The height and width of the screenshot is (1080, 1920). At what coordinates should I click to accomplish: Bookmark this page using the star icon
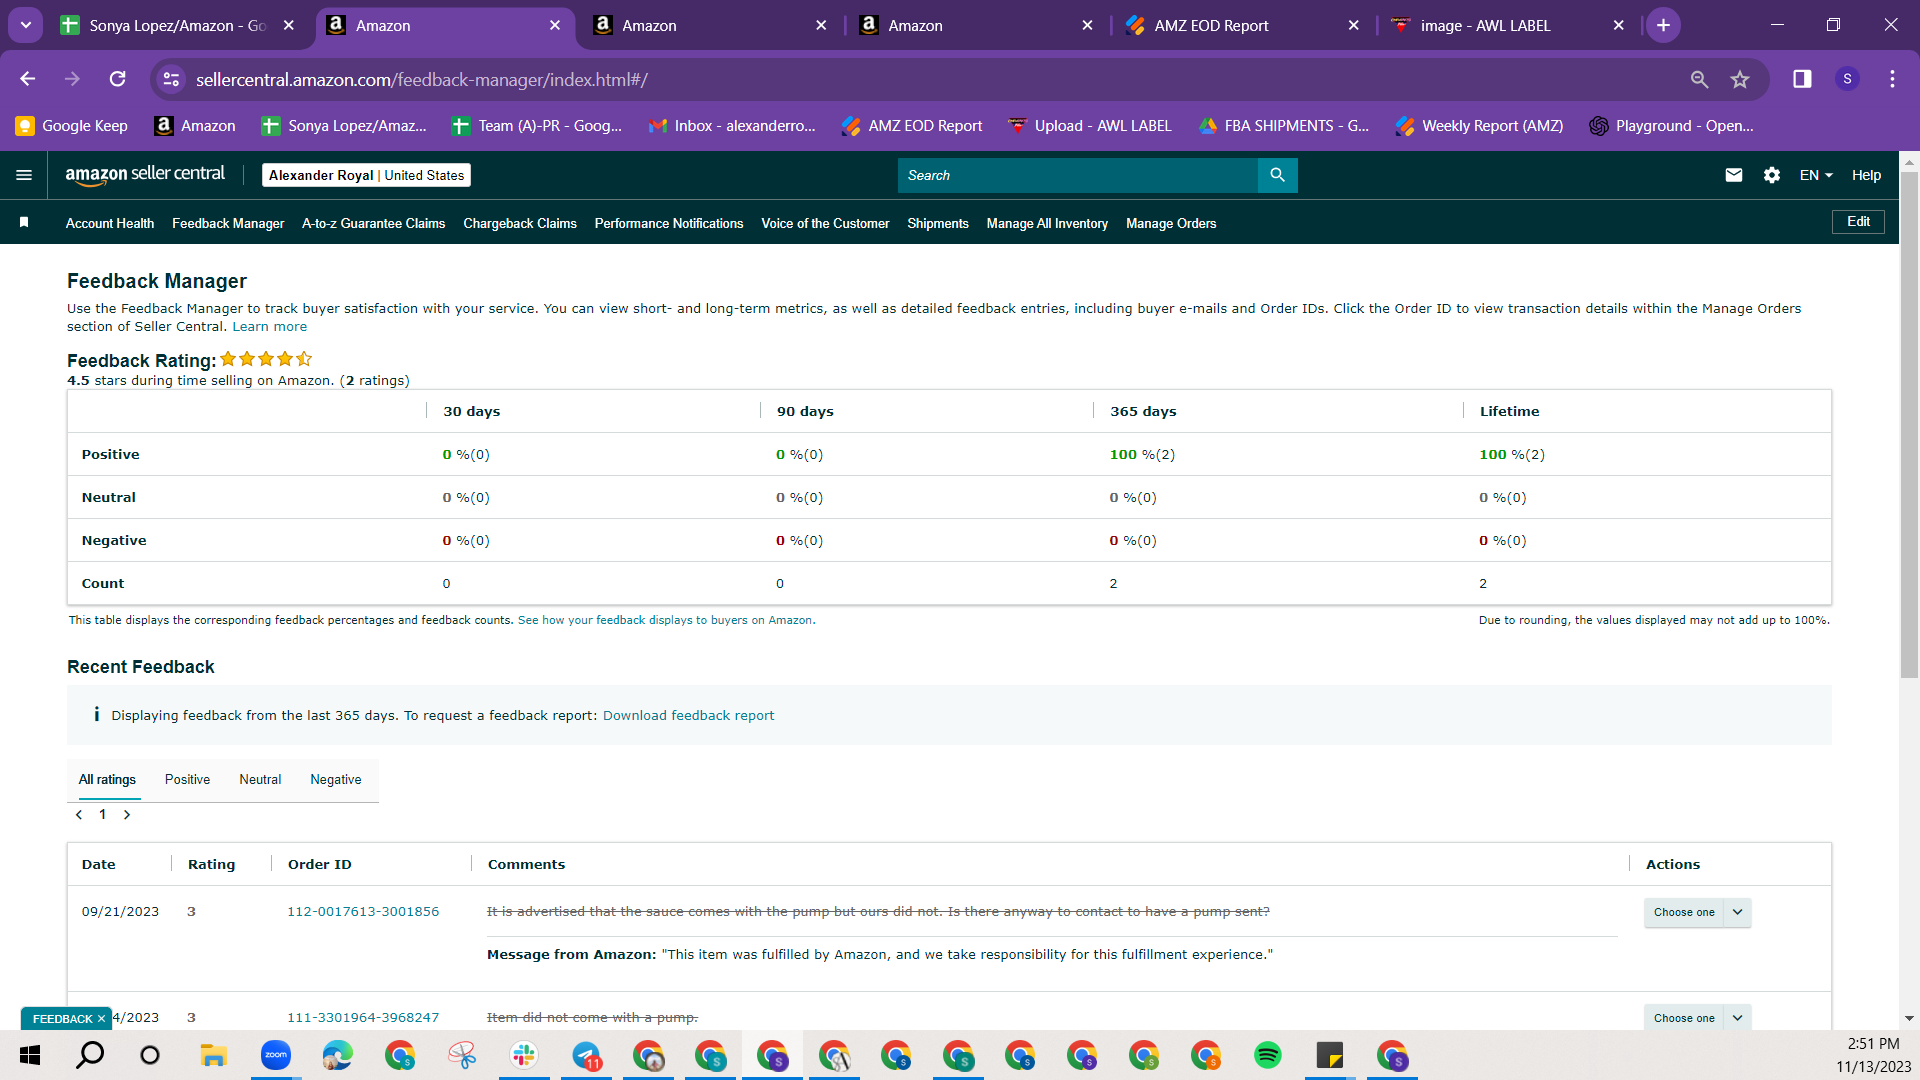1740,79
